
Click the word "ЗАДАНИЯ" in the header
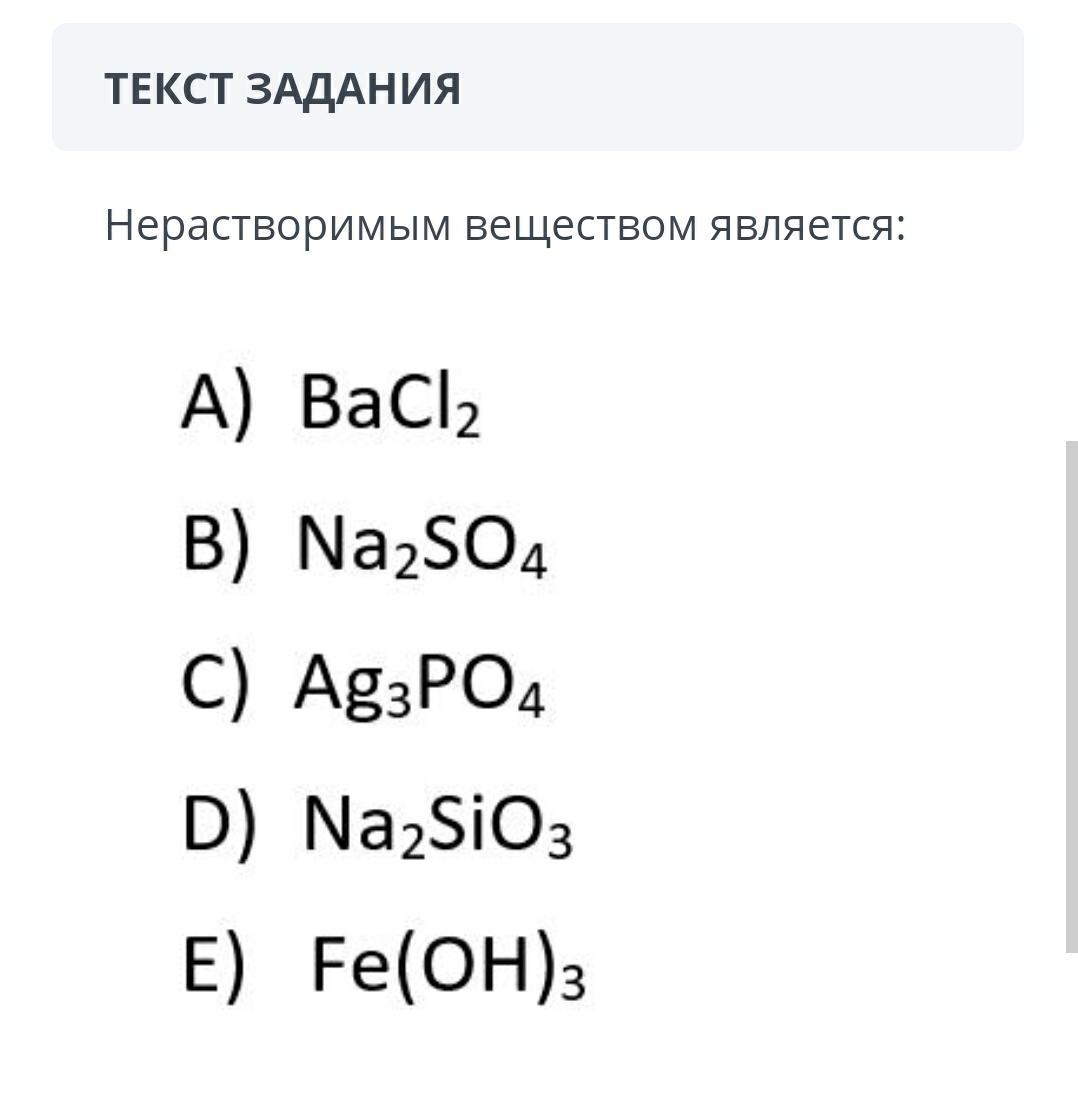coord(354,89)
